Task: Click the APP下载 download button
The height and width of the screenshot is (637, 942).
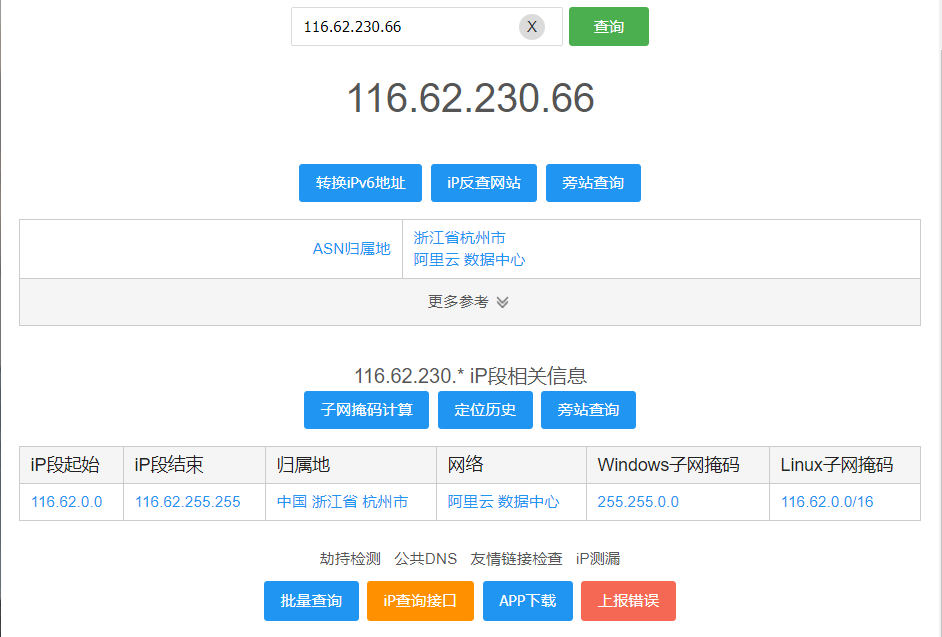Action: (527, 601)
